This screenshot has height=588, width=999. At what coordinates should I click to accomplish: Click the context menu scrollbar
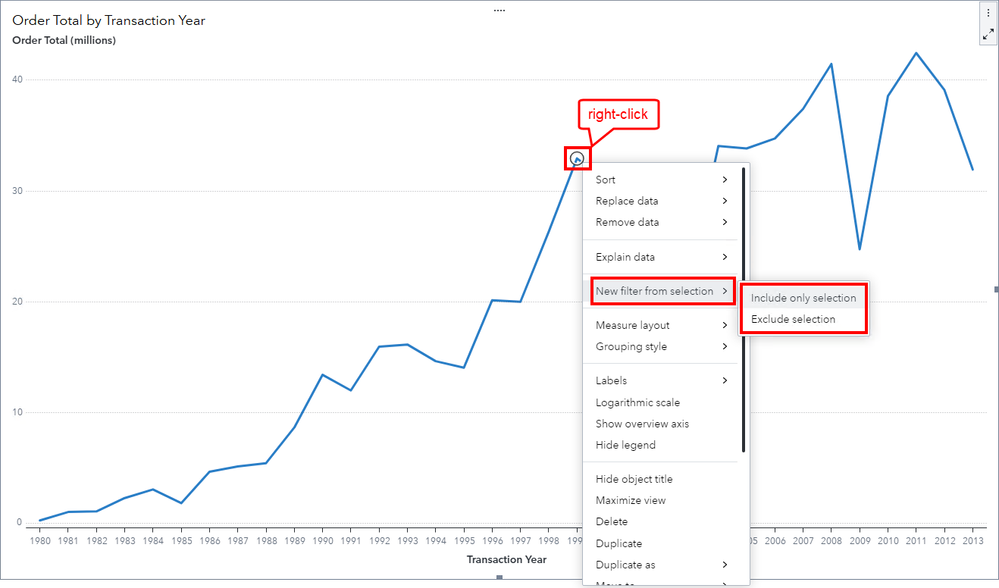click(743, 310)
